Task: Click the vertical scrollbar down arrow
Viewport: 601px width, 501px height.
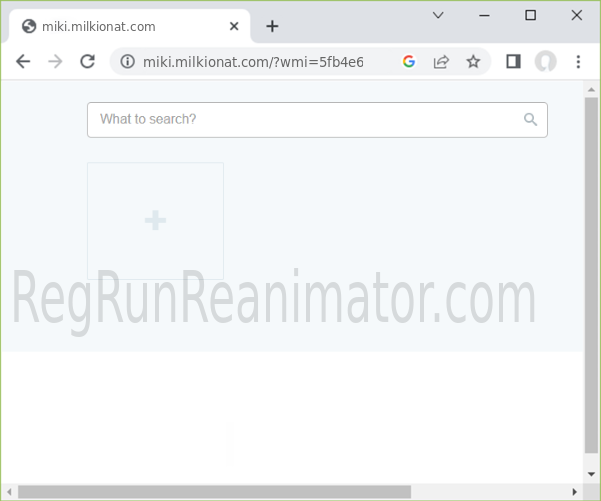Action: click(x=591, y=473)
